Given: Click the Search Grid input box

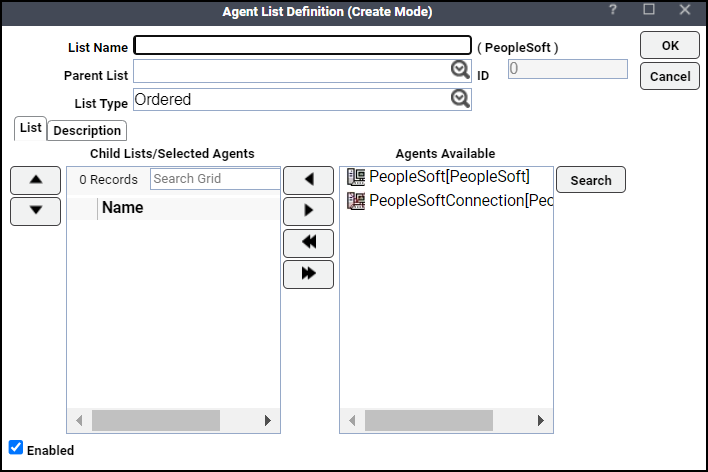Looking at the screenshot, I should 215,179.
